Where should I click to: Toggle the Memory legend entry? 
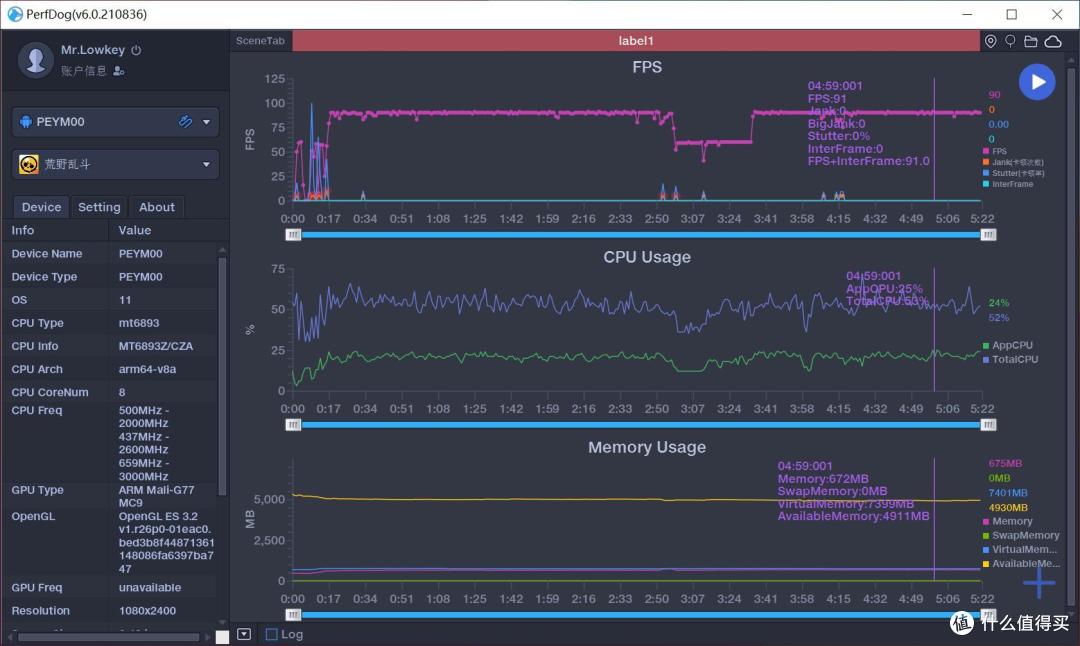point(1008,521)
